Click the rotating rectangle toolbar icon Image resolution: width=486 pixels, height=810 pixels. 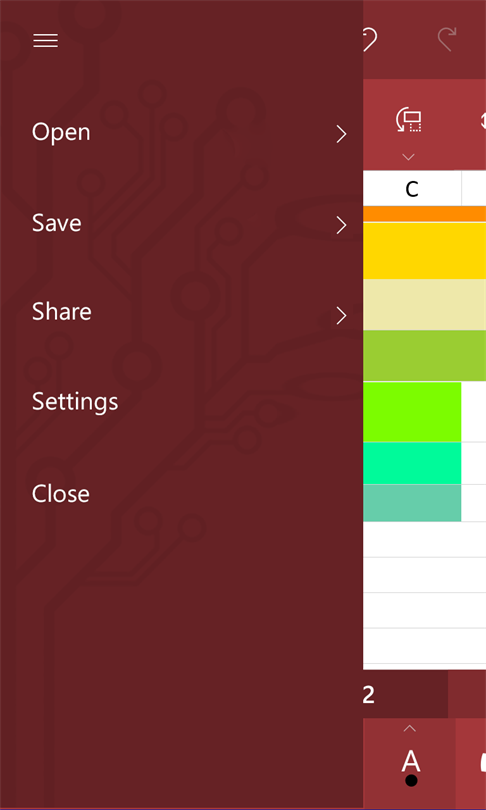[409, 120]
